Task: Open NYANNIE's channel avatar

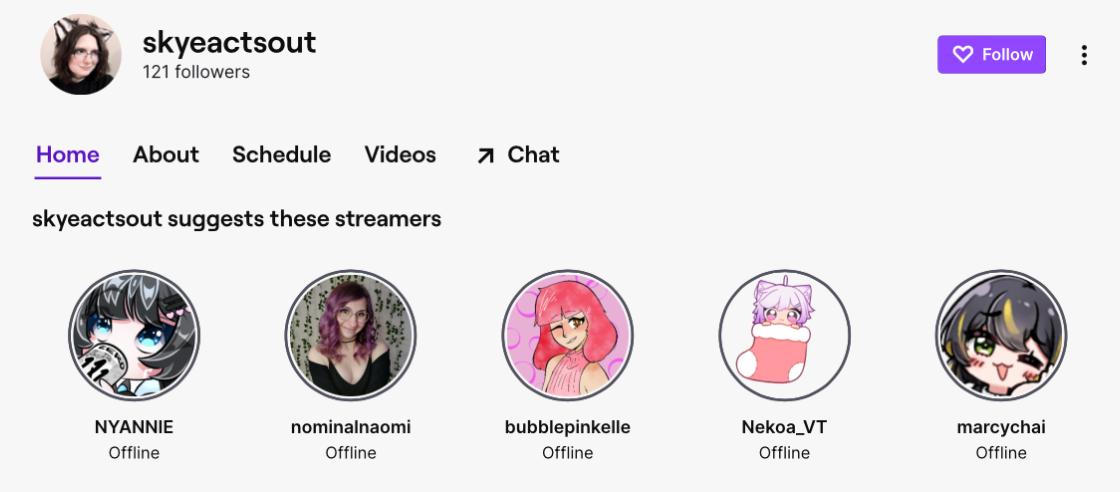Action: click(134, 336)
